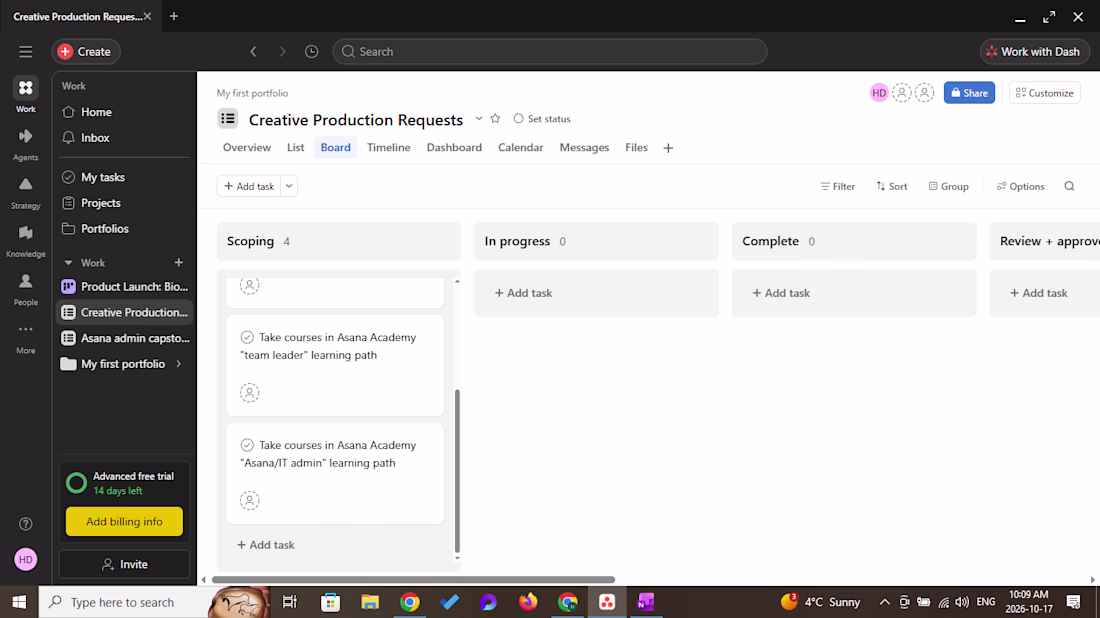The height and width of the screenshot is (618, 1100).
Task: Switch to the Dashboard tab
Action: coord(454,147)
